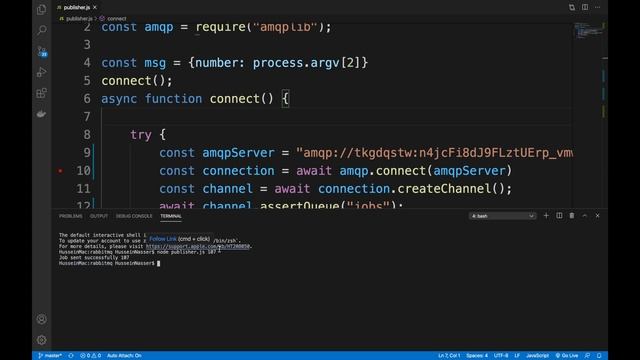Toggle the breakpoint on line 10
640x360 pixels.
pyautogui.click(x=60, y=171)
